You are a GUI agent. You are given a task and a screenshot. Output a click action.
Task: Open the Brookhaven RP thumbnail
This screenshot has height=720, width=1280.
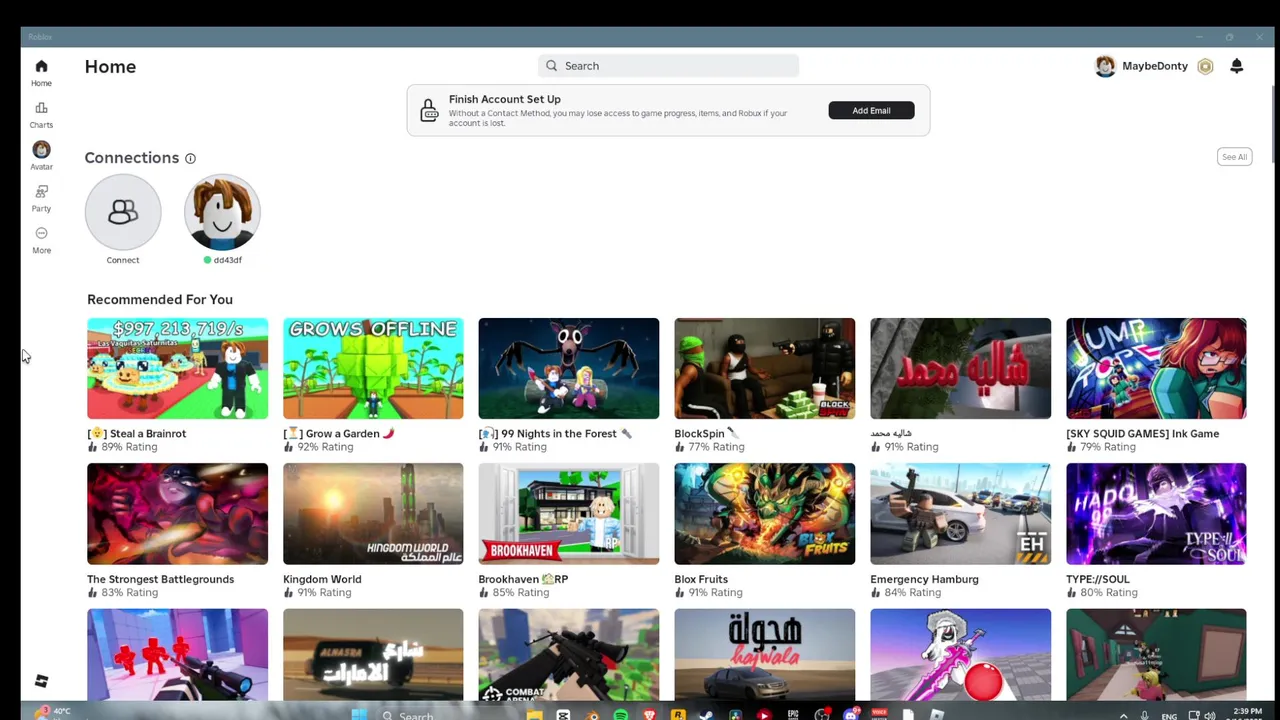[569, 514]
